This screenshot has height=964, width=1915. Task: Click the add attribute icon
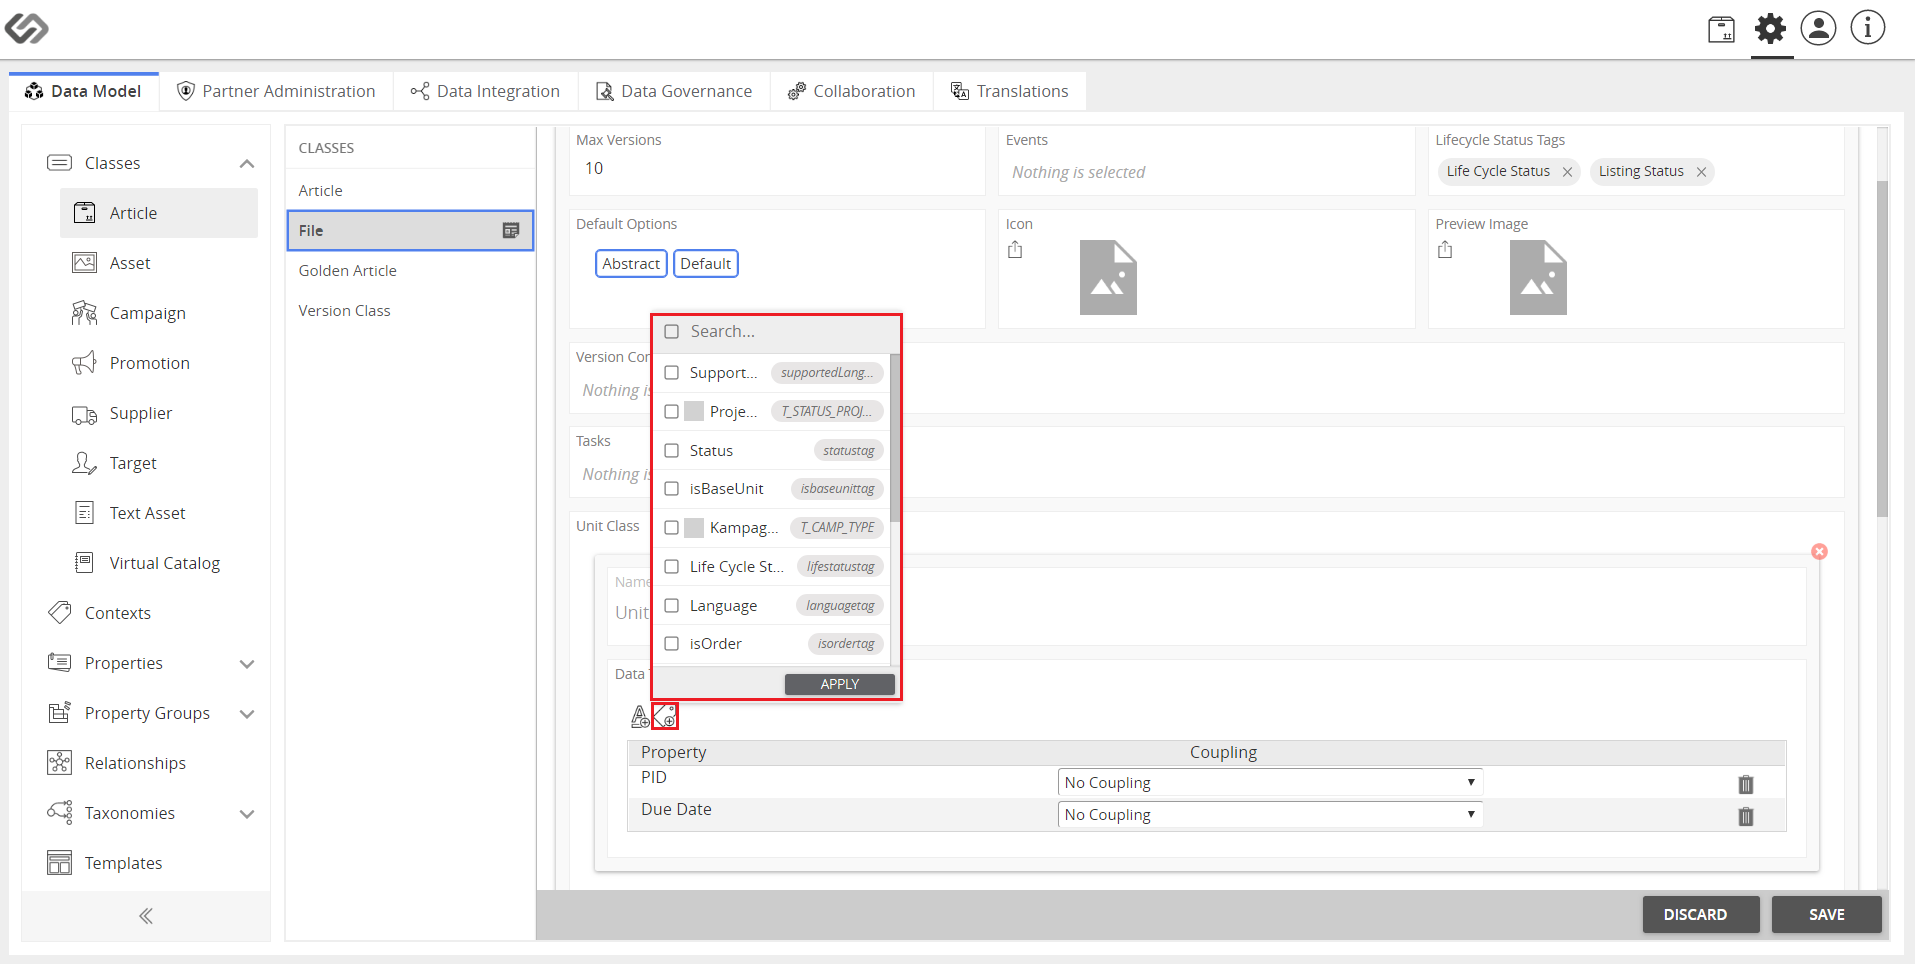click(640, 716)
